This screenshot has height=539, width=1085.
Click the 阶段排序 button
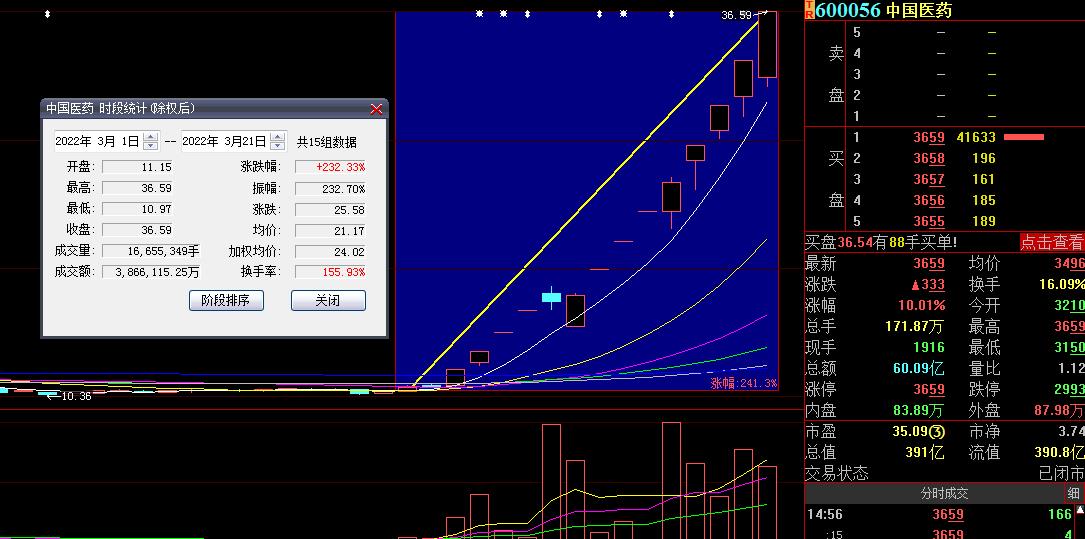(x=226, y=300)
